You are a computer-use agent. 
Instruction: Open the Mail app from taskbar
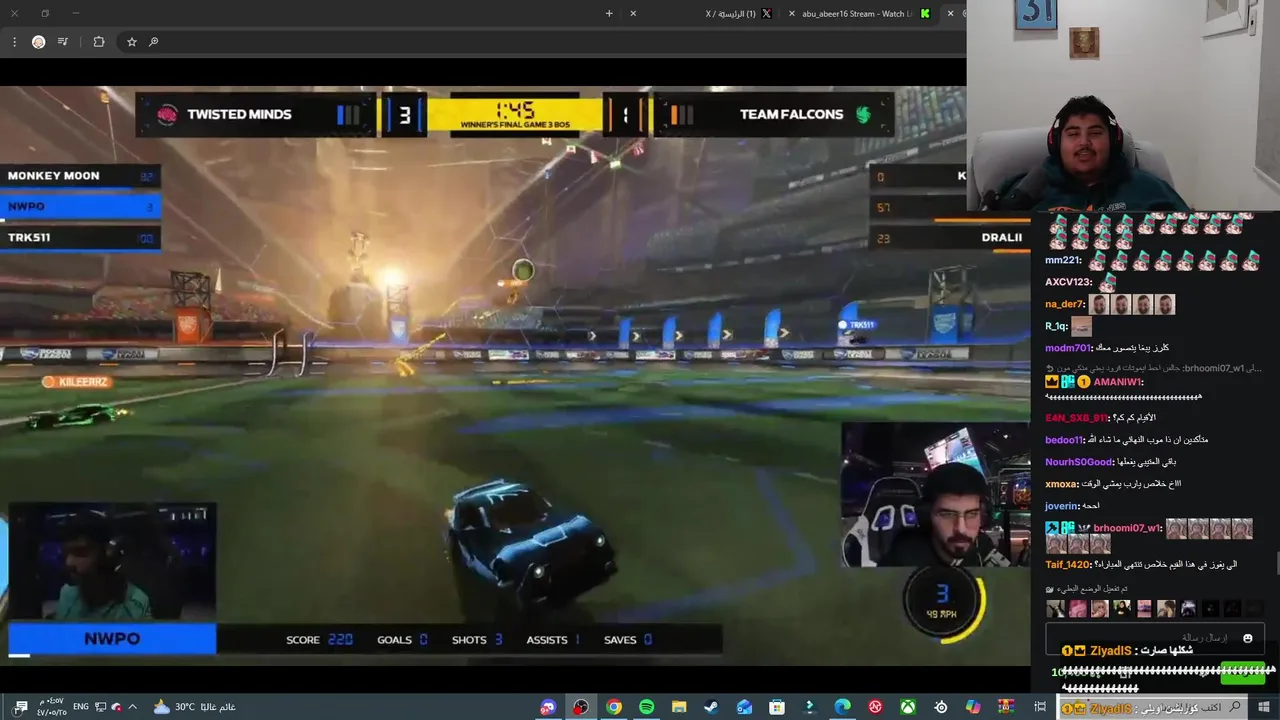(744, 707)
